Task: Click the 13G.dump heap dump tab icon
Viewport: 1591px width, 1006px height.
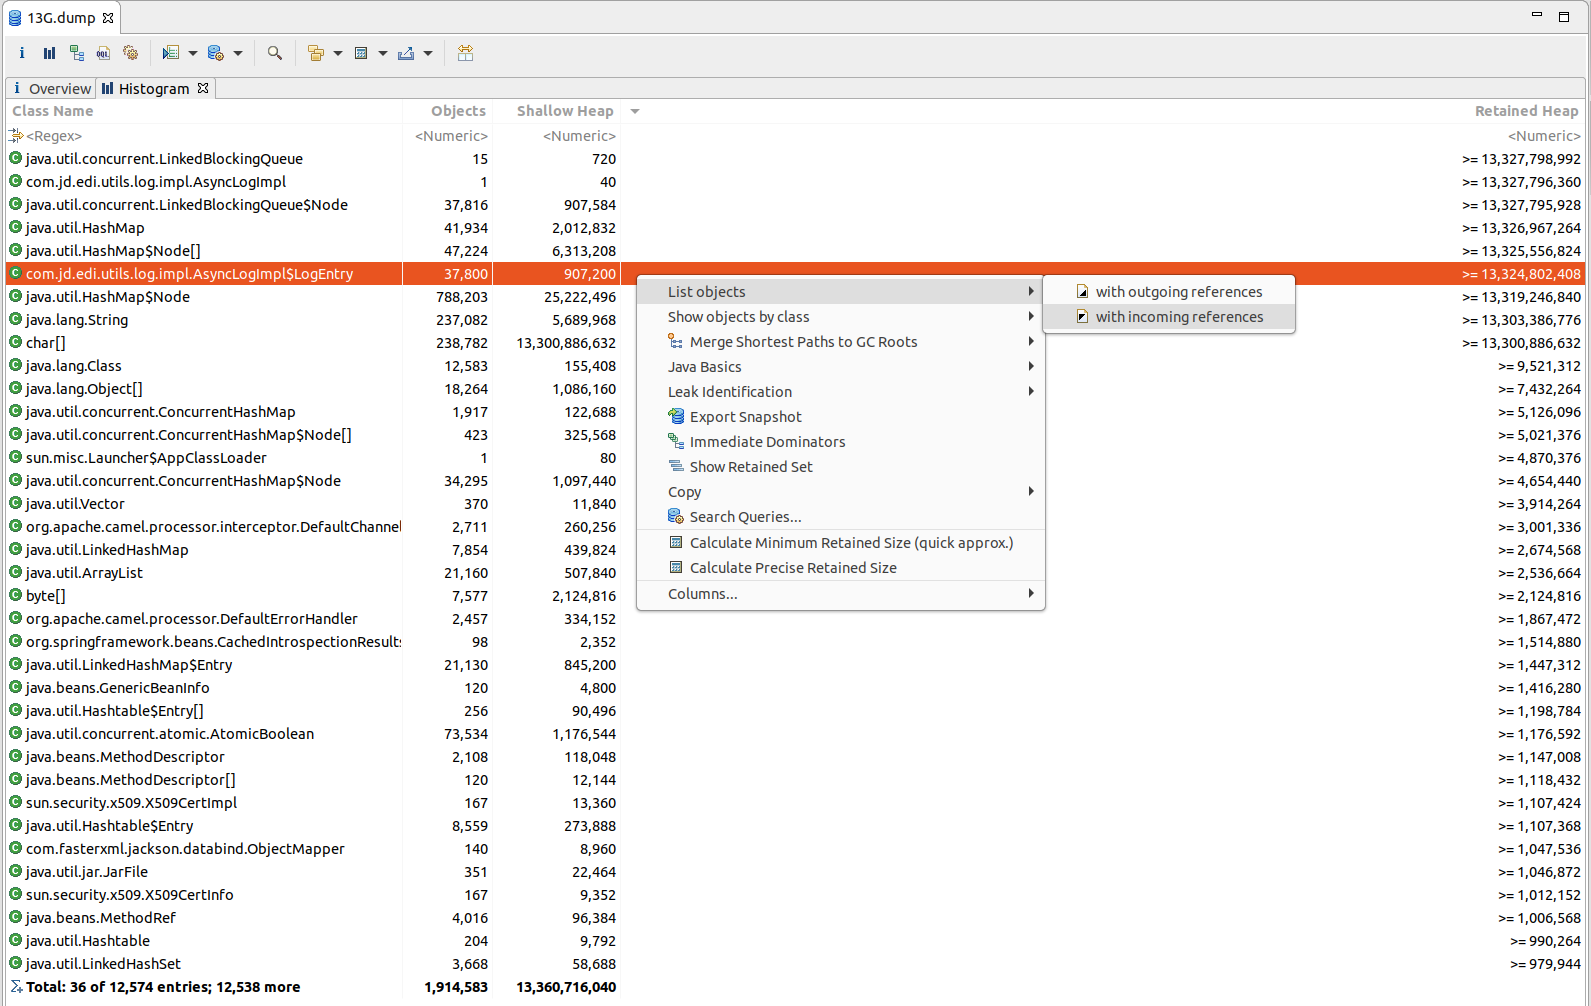Action: [x=15, y=17]
